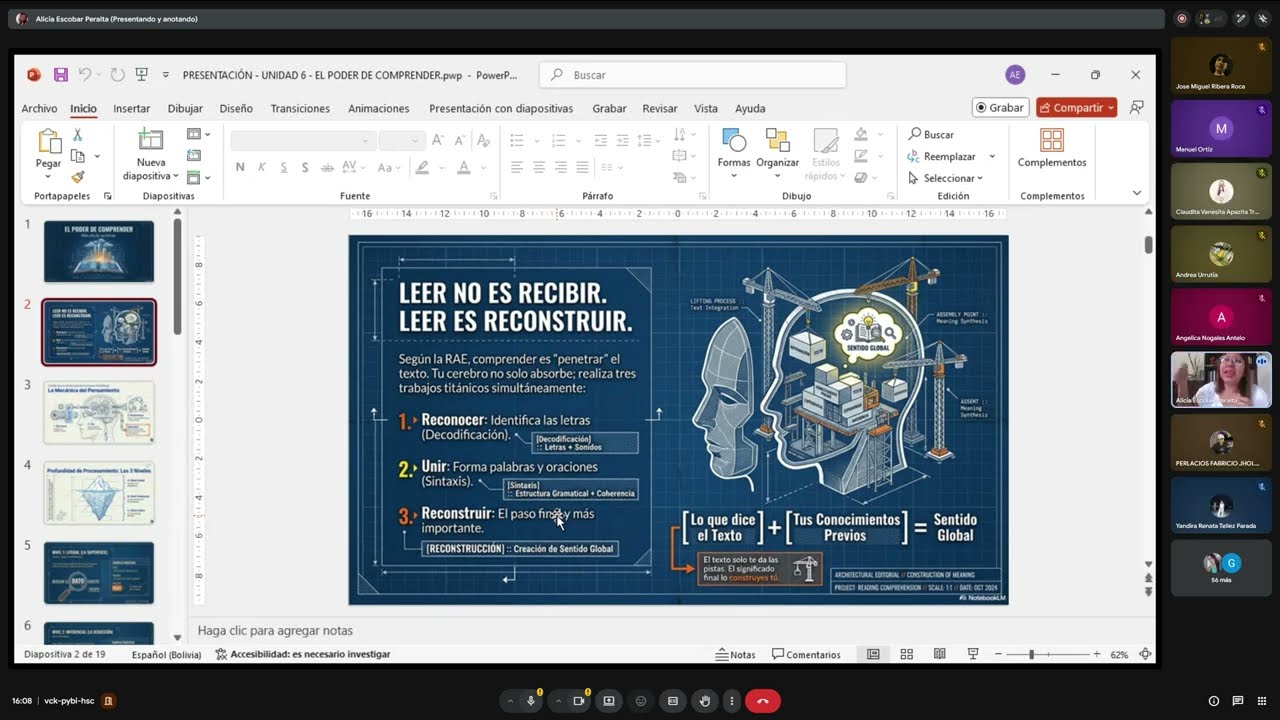Expand the Formas dropdown
Image resolution: width=1280 pixels, height=720 pixels.
point(734,176)
